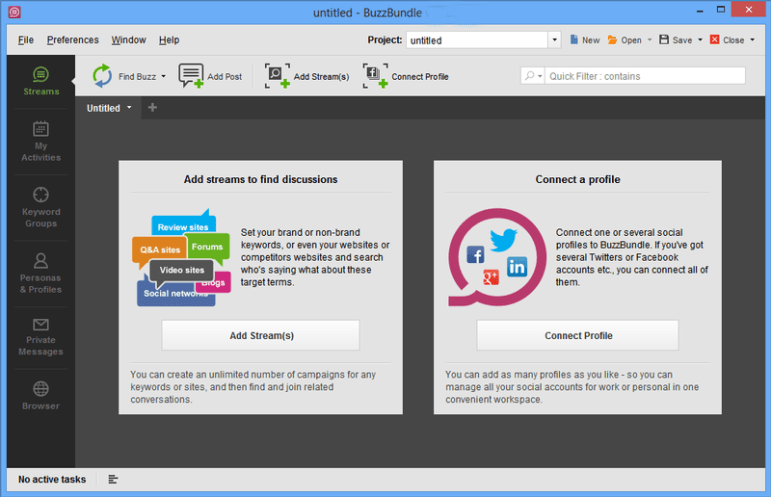Screen dimensions: 771x497
Task: Click into the Quick Filter field
Action: pos(645,76)
